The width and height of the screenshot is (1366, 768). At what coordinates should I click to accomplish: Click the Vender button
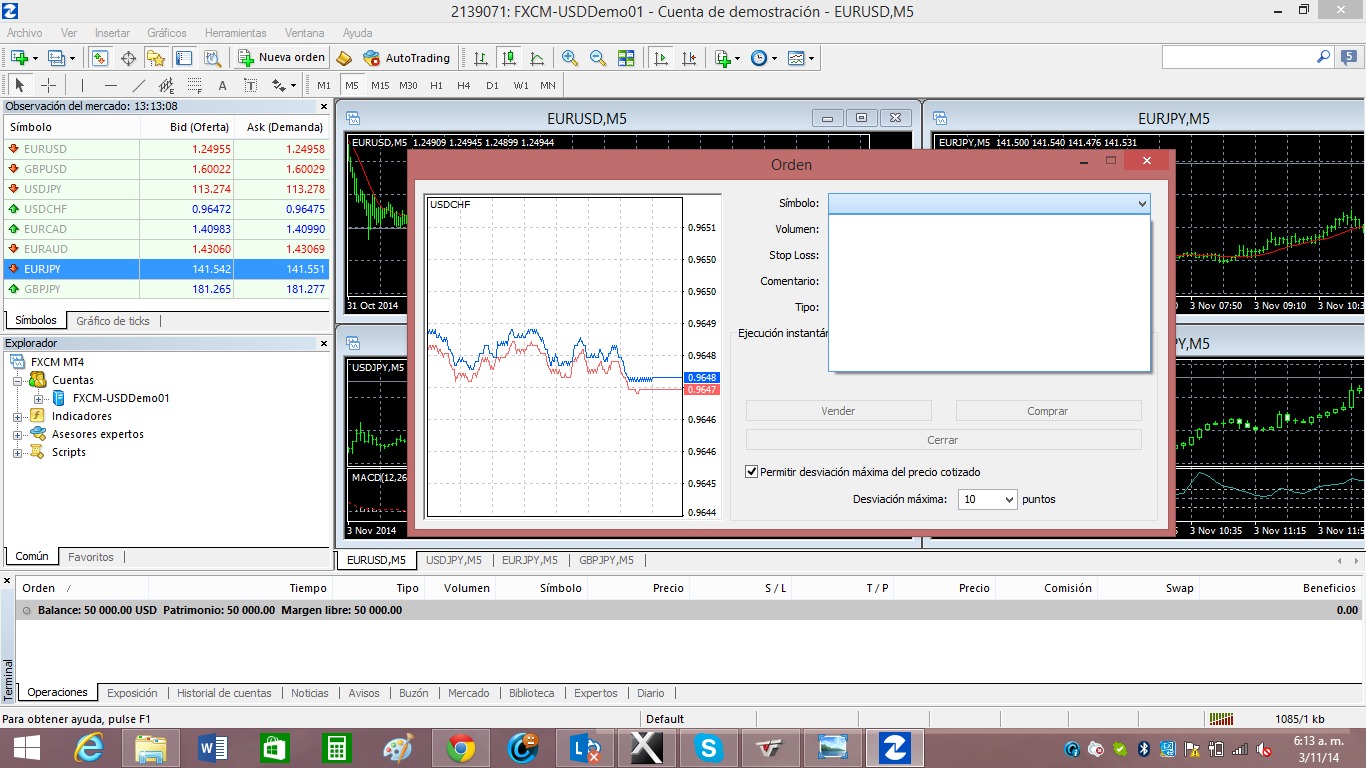click(x=838, y=411)
